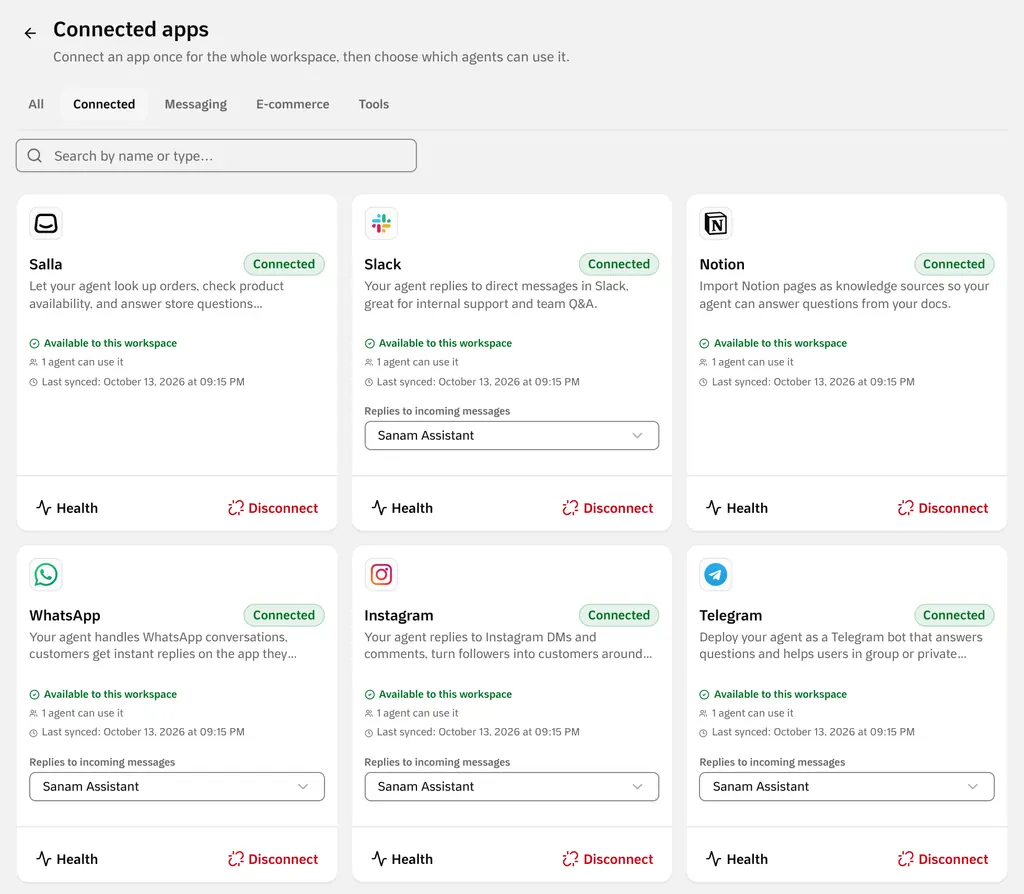Click the Salla app logo
Viewport: 1024px width, 894px height.
pyautogui.click(x=46, y=223)
